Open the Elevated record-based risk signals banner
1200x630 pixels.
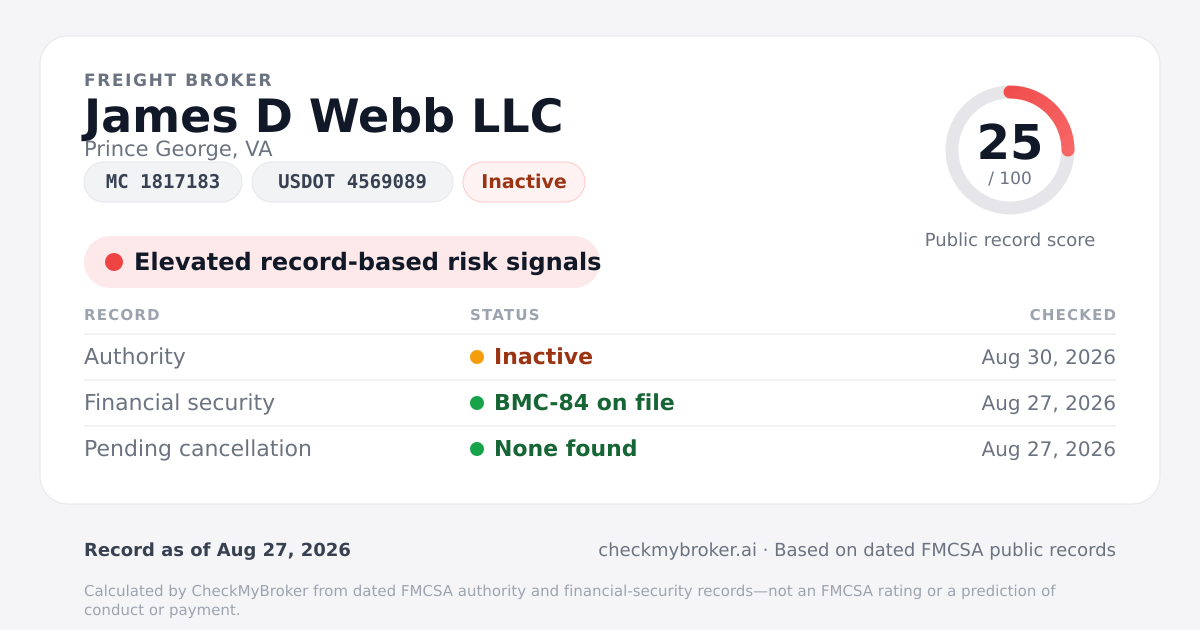[x=342, y=262]
